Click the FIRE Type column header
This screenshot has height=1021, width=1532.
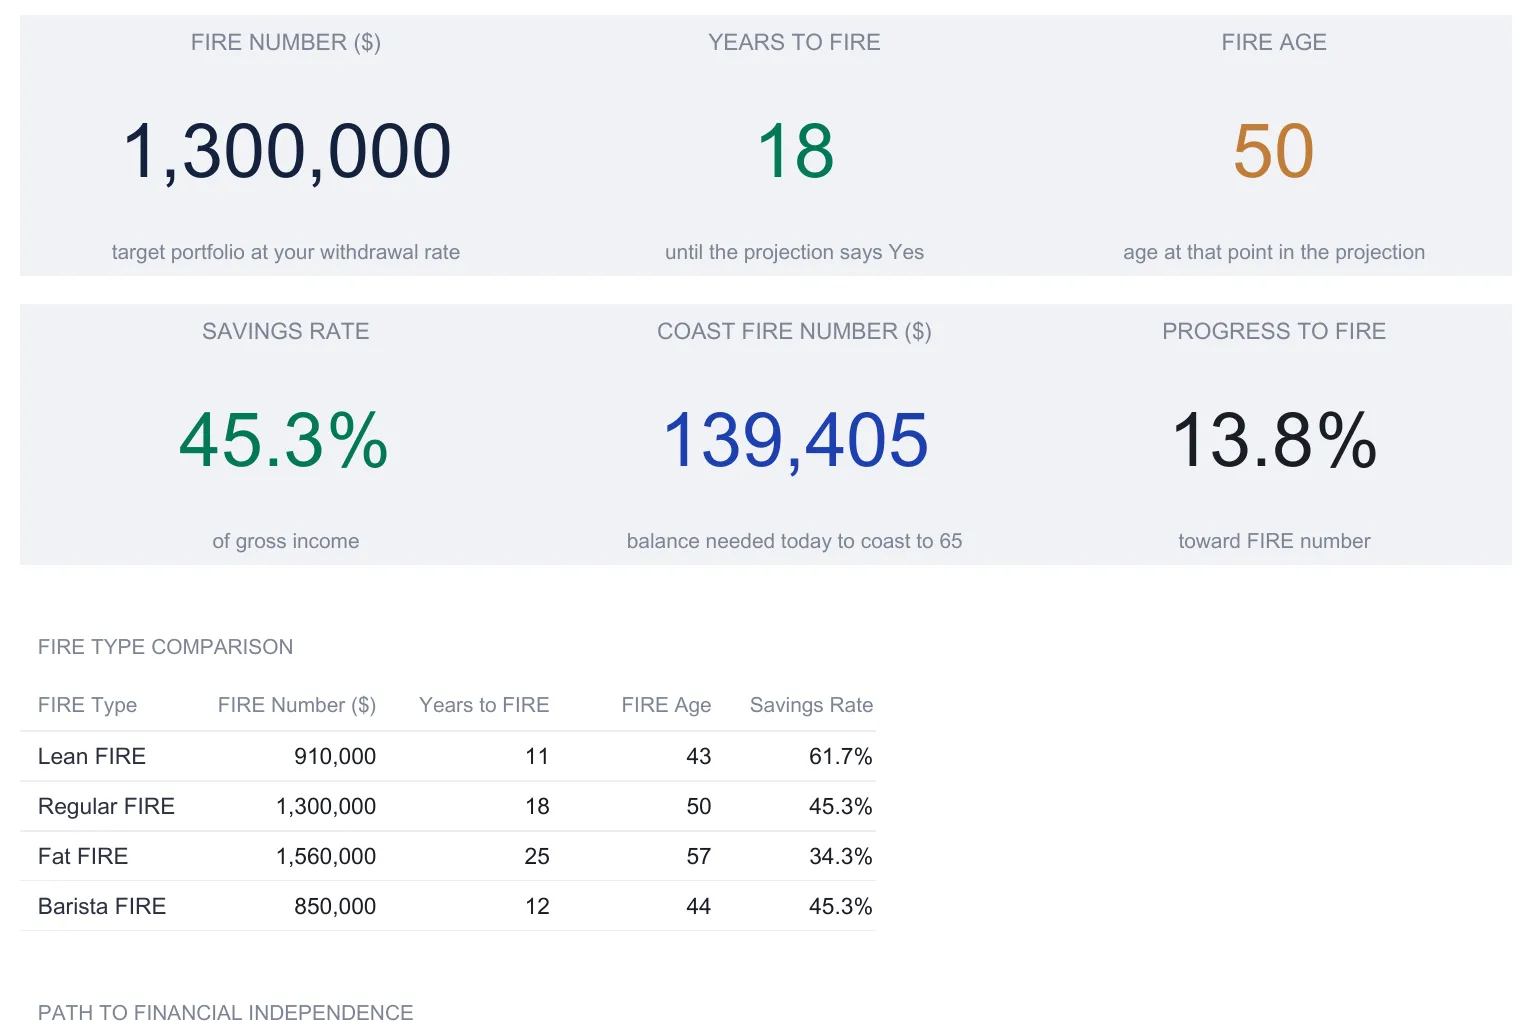pyautogui.click(x=87, y=705)
